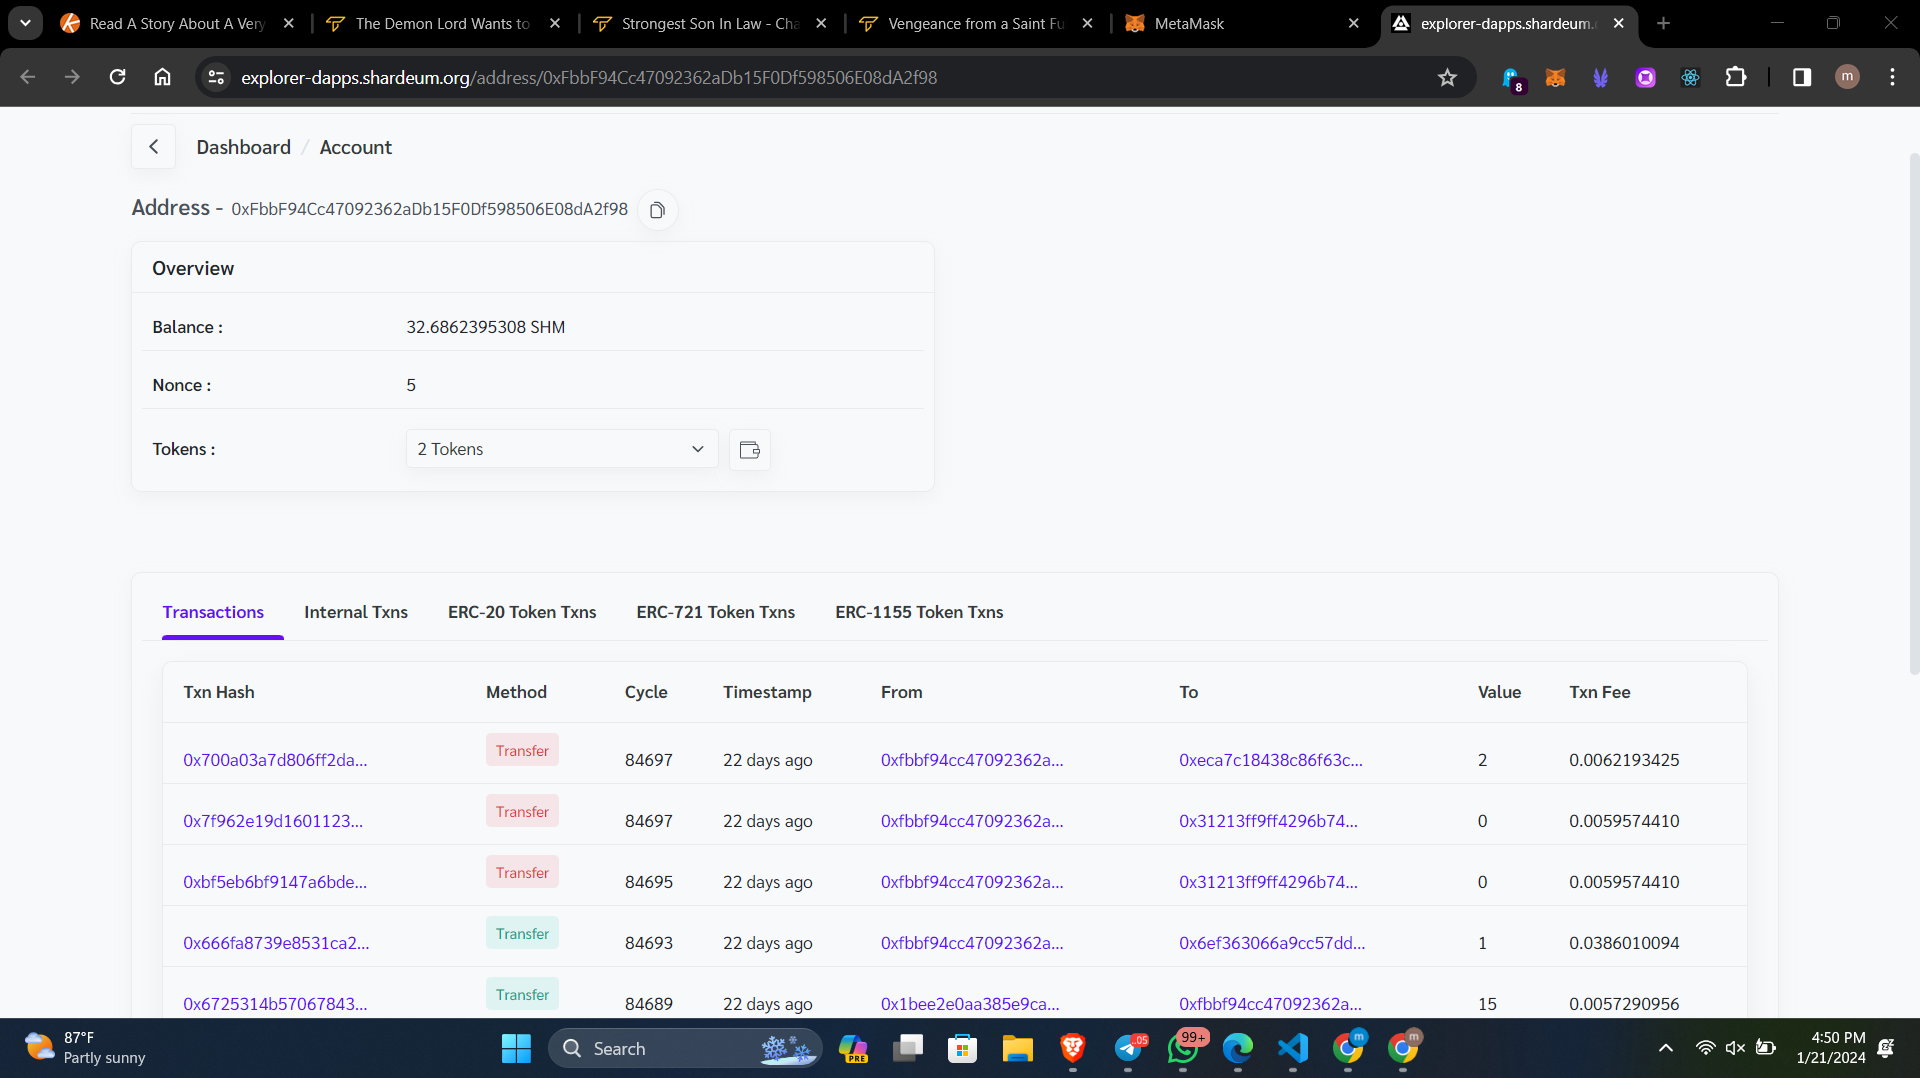Image resolution: width=1920 pixels, height=1078 pixels.
Task: Open the wallet icon beside Tokens dropdown
Action: [749, 450]
